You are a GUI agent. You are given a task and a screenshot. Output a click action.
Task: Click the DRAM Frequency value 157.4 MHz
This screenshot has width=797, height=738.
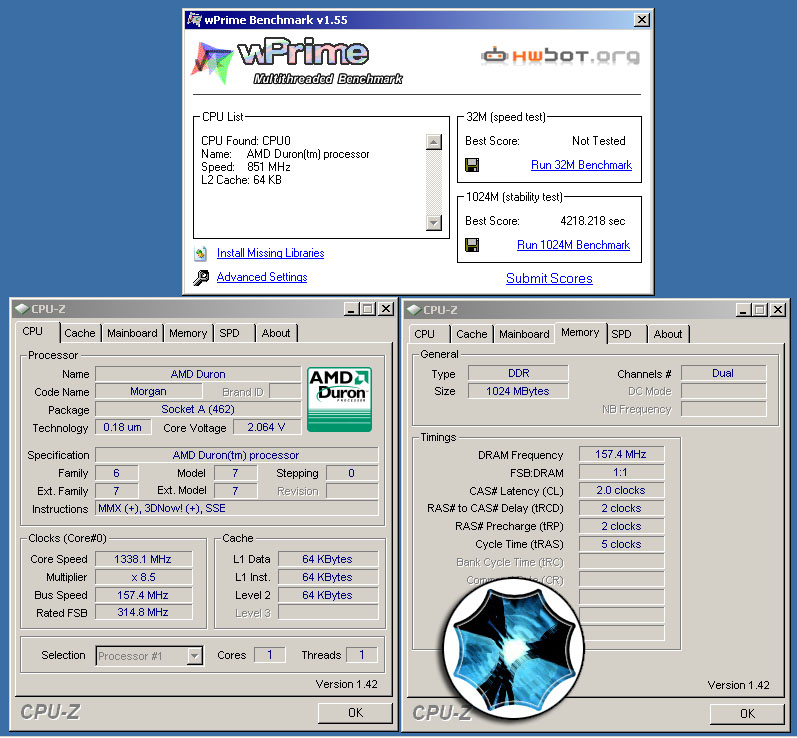tap(621, 454)
